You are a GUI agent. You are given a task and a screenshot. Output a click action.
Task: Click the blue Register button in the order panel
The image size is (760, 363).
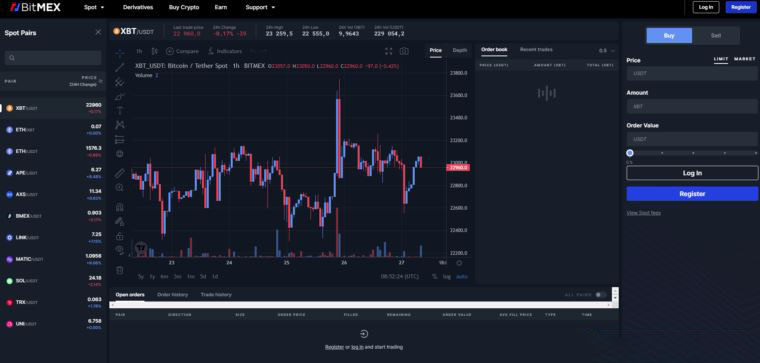click(x=692, y=194)
